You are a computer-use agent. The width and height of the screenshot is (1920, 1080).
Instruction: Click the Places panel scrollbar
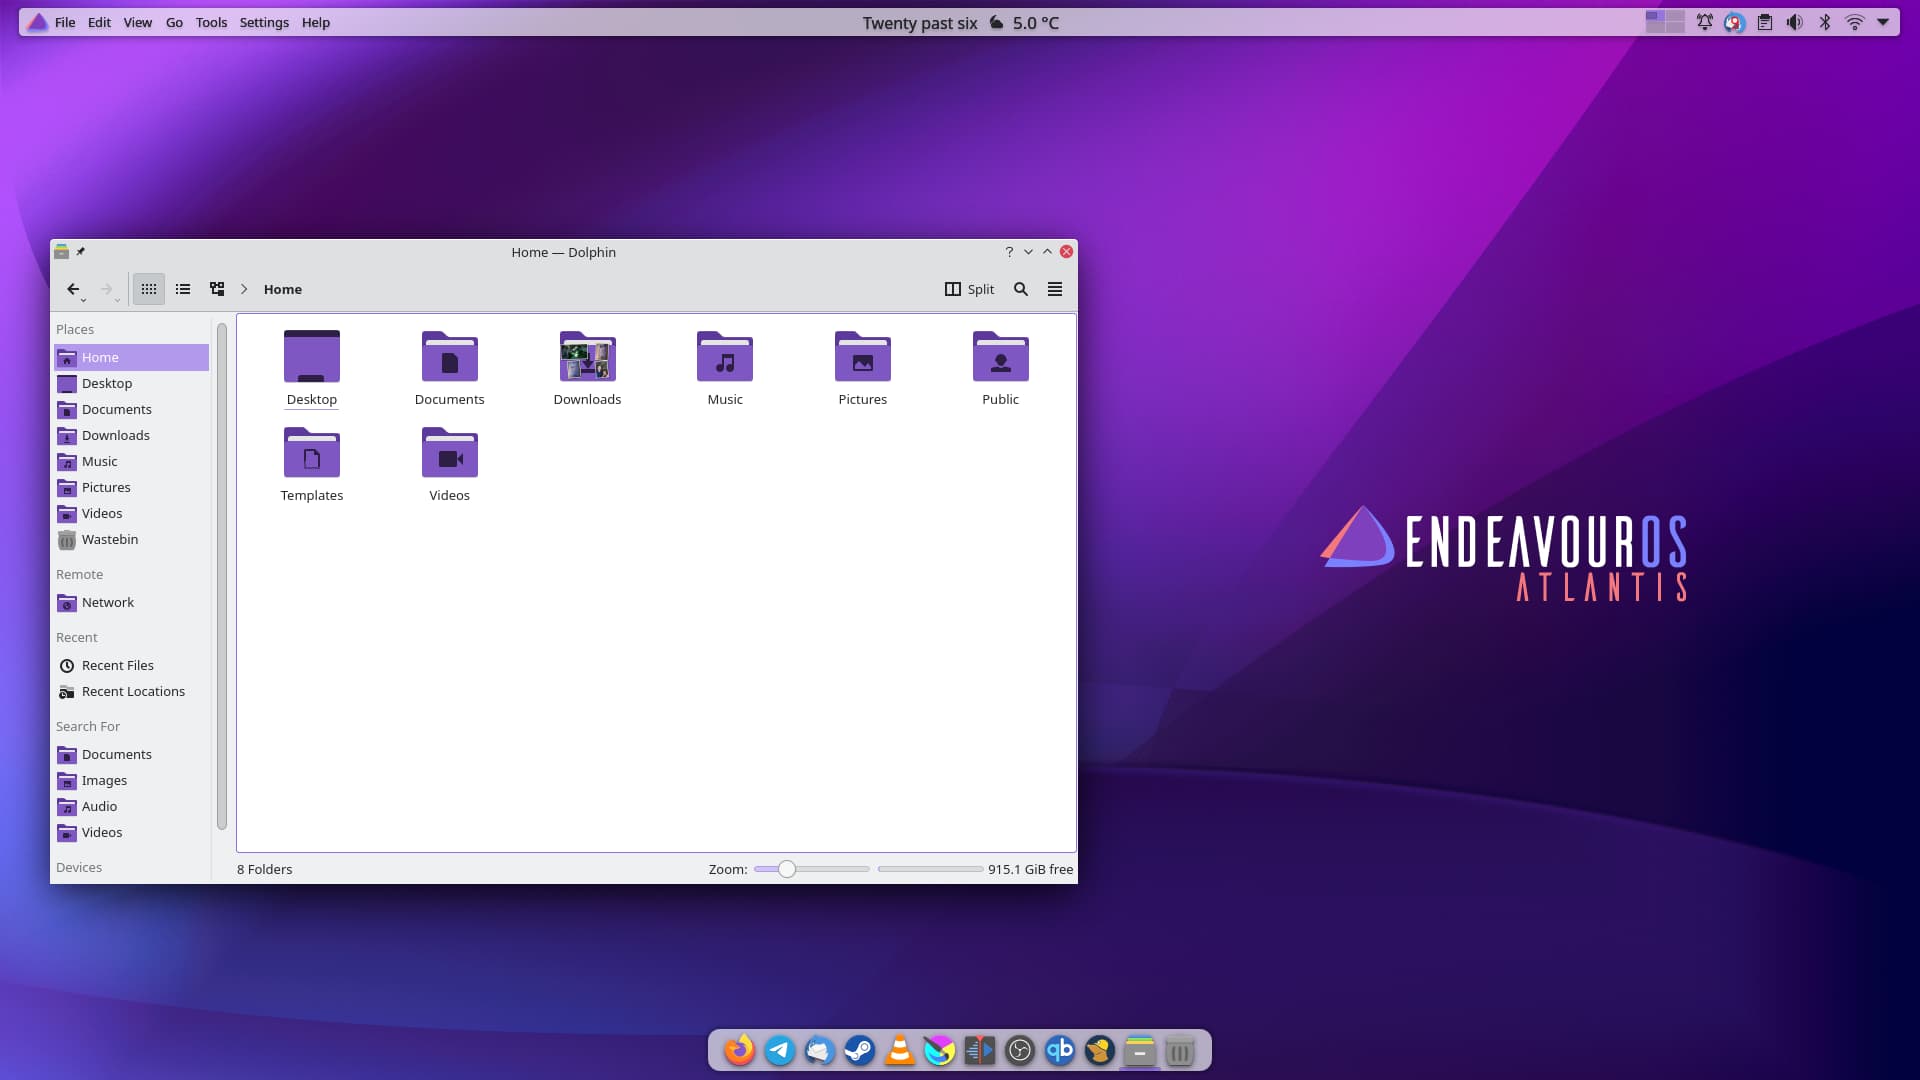pyautogui.click(x=221, y=577)
